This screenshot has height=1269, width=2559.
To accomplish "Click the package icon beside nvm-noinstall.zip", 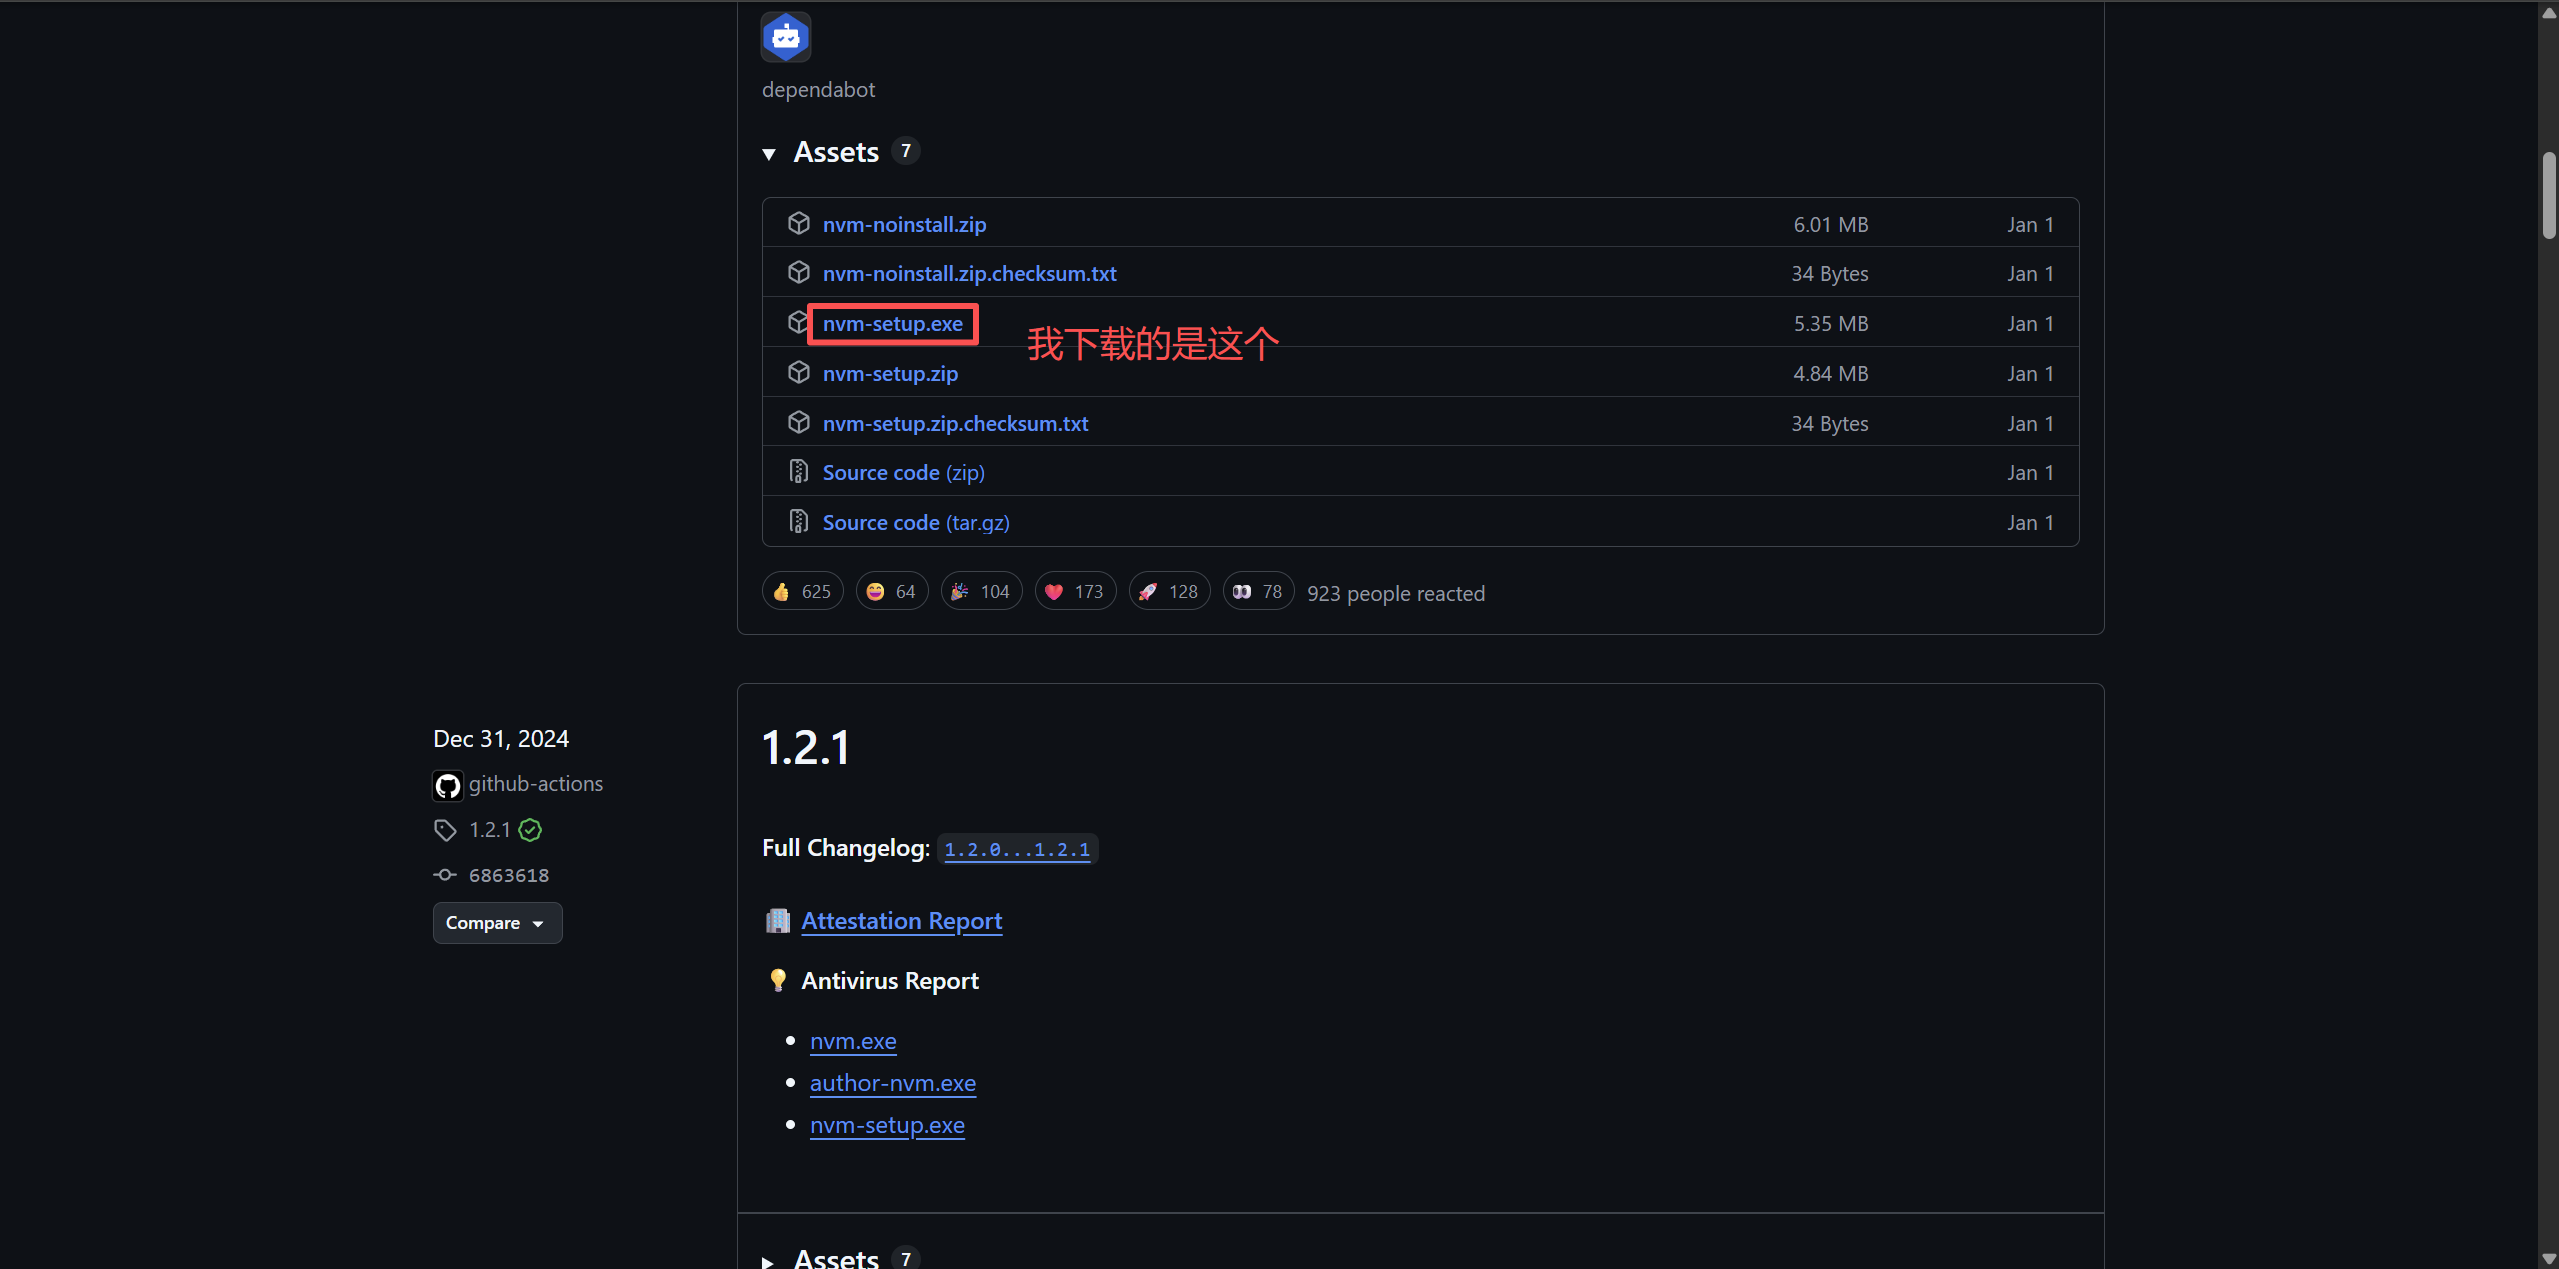I will 798,222.
